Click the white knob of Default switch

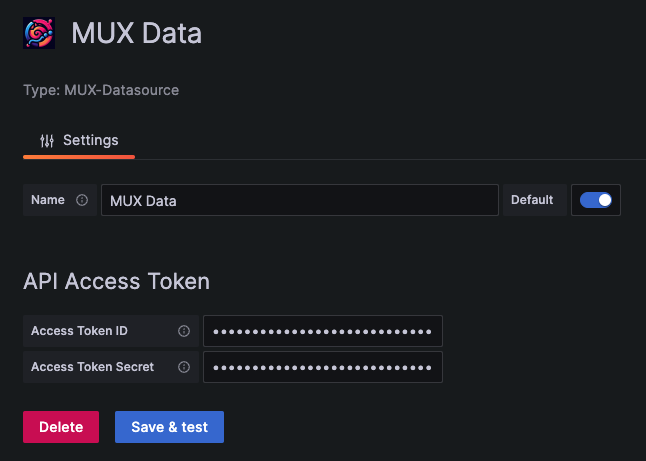pos(604,200)
